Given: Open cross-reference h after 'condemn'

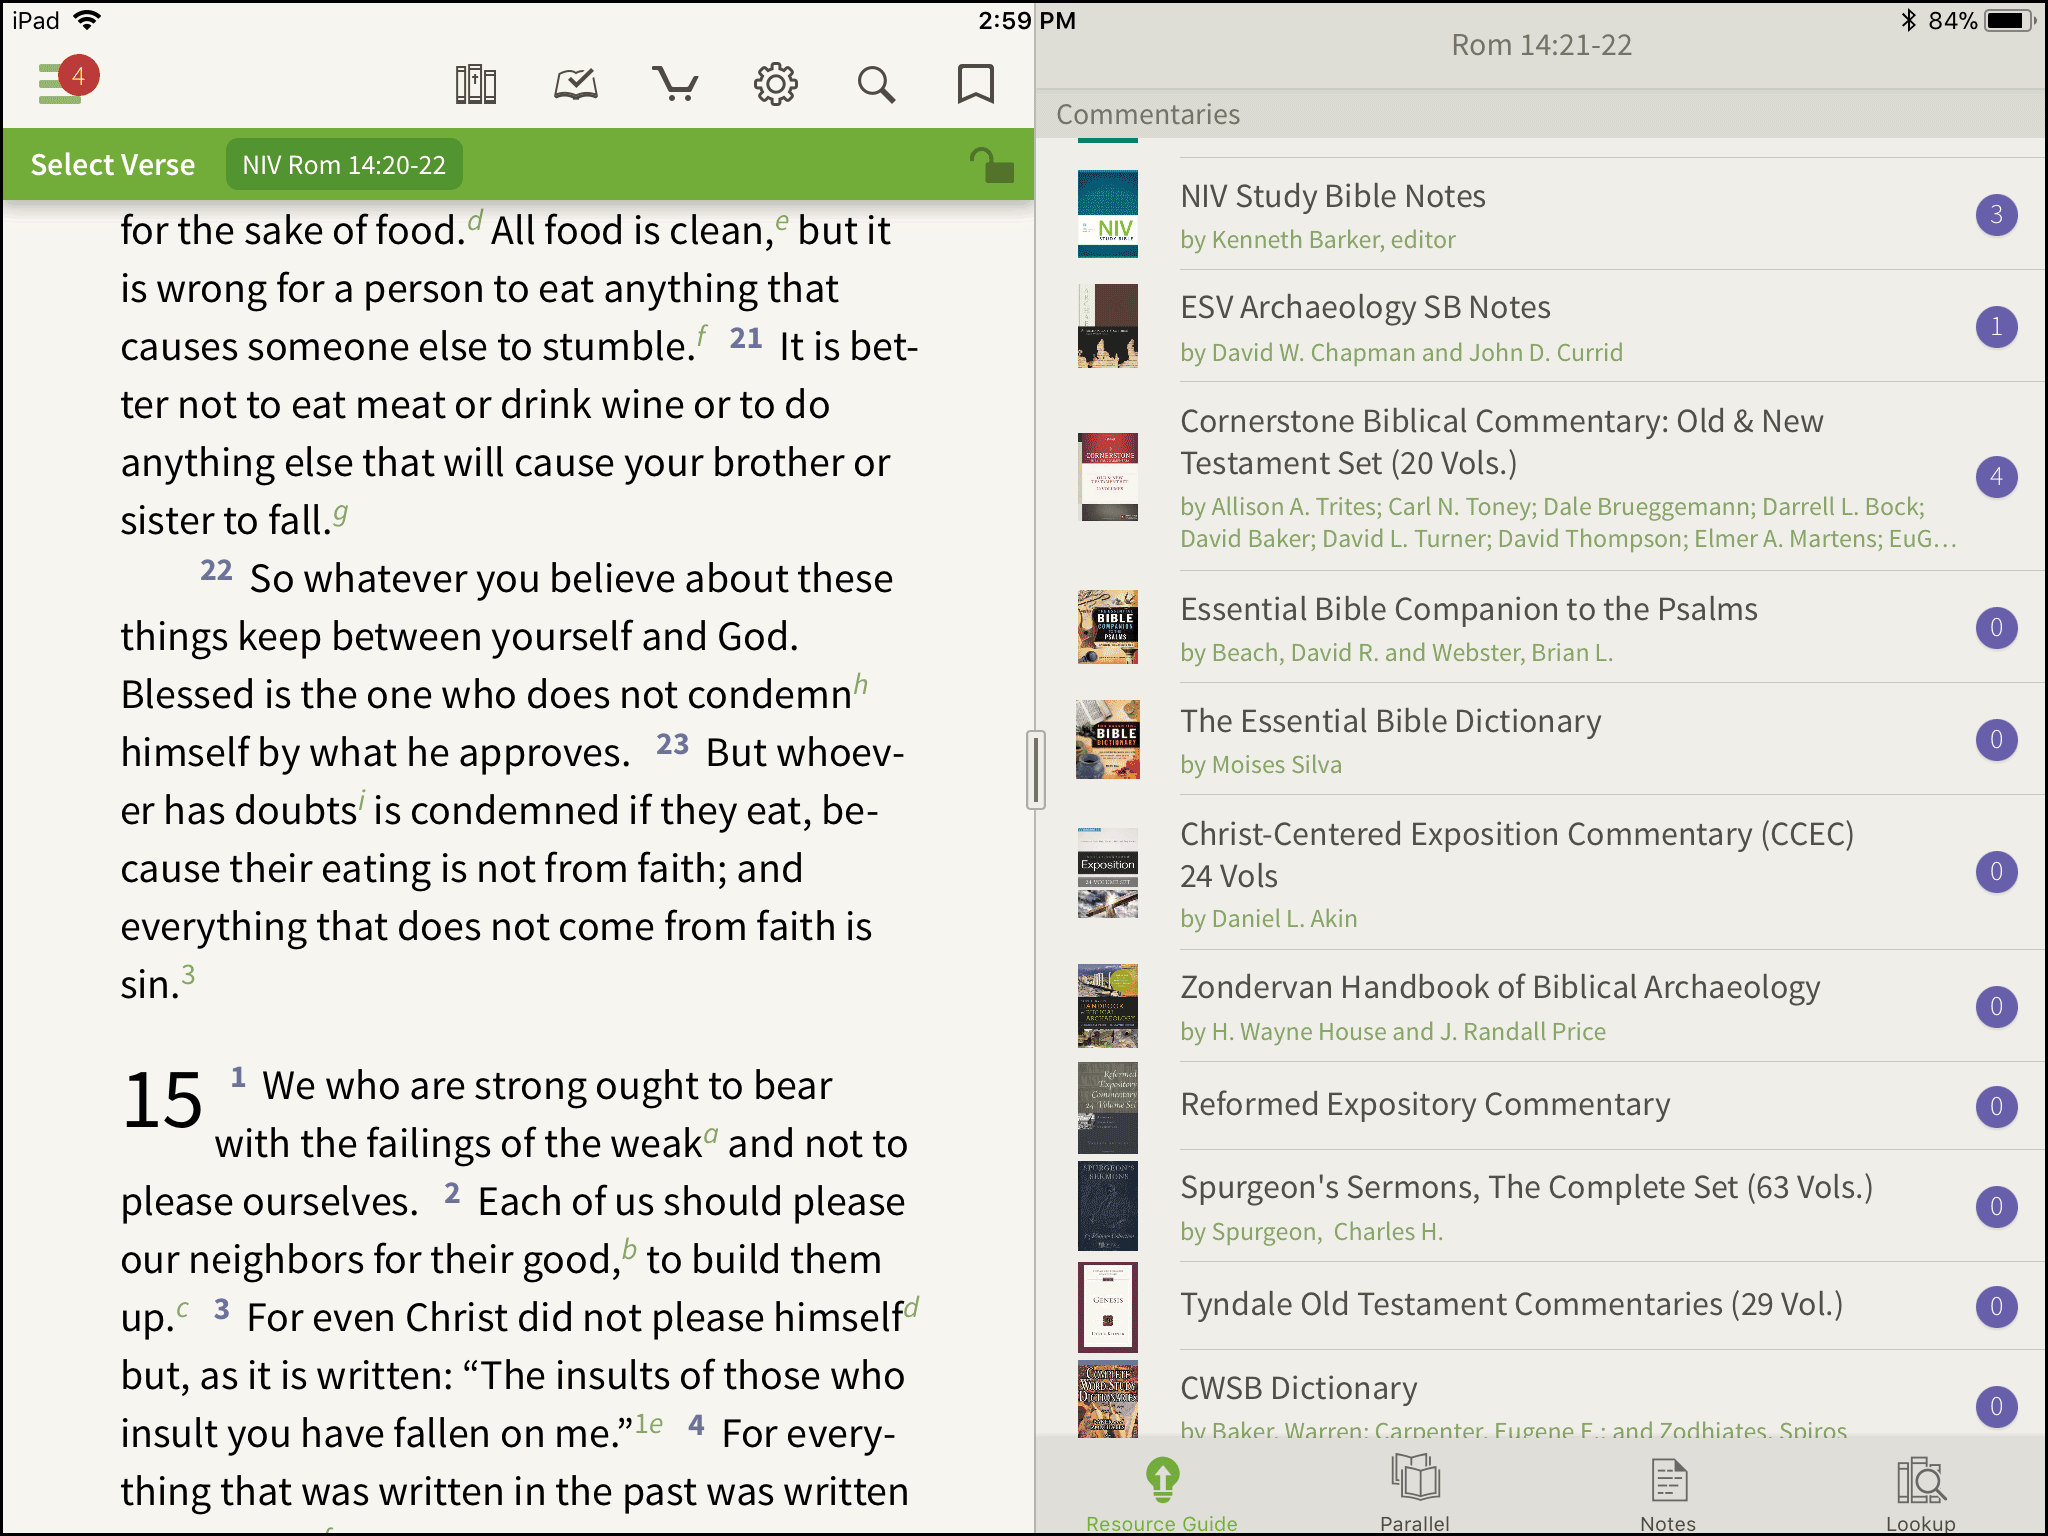Looking at the screenshot, I should click(x=861, y=685).
